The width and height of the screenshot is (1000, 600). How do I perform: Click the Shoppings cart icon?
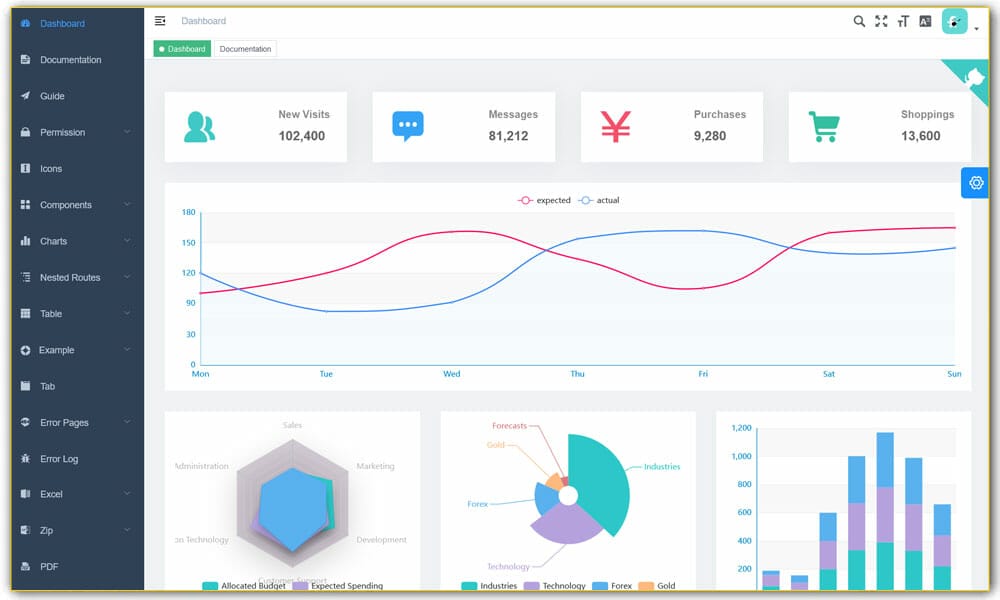(822, 125)
